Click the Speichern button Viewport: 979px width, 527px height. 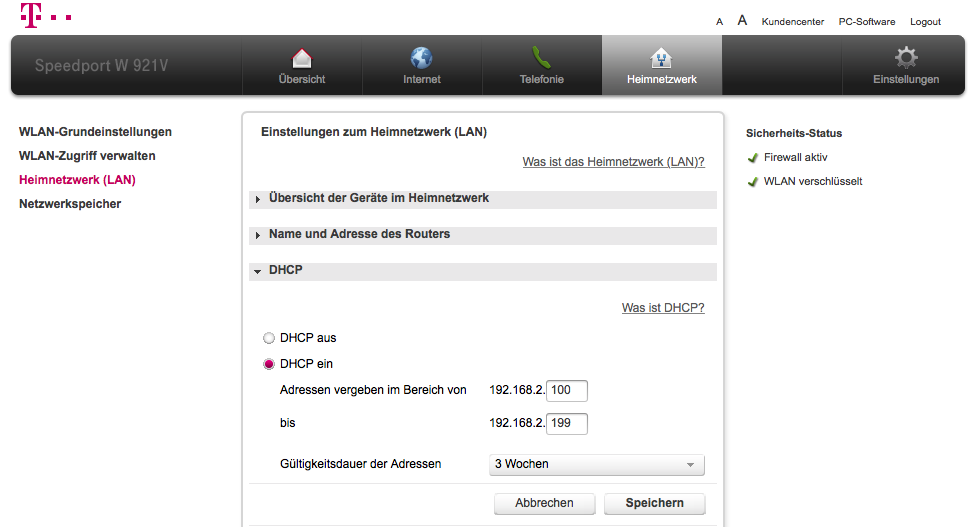(x=655, y=503)
